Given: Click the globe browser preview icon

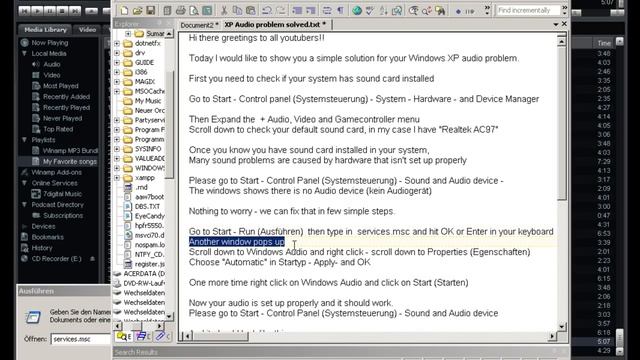Looking at the screenshot, I should [357, 11].
